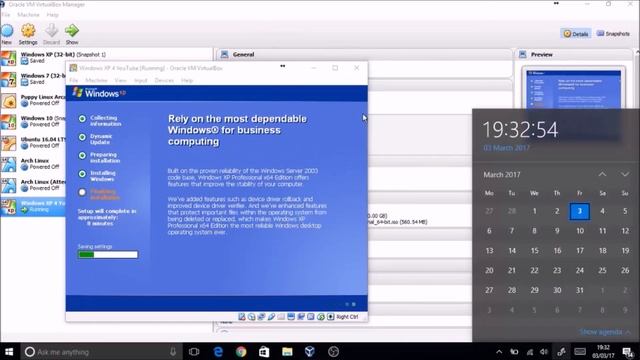The width and height of the screenshot is (640, 360).
Task: Select March 31 in the calendar
Action: tap(580, 290)
